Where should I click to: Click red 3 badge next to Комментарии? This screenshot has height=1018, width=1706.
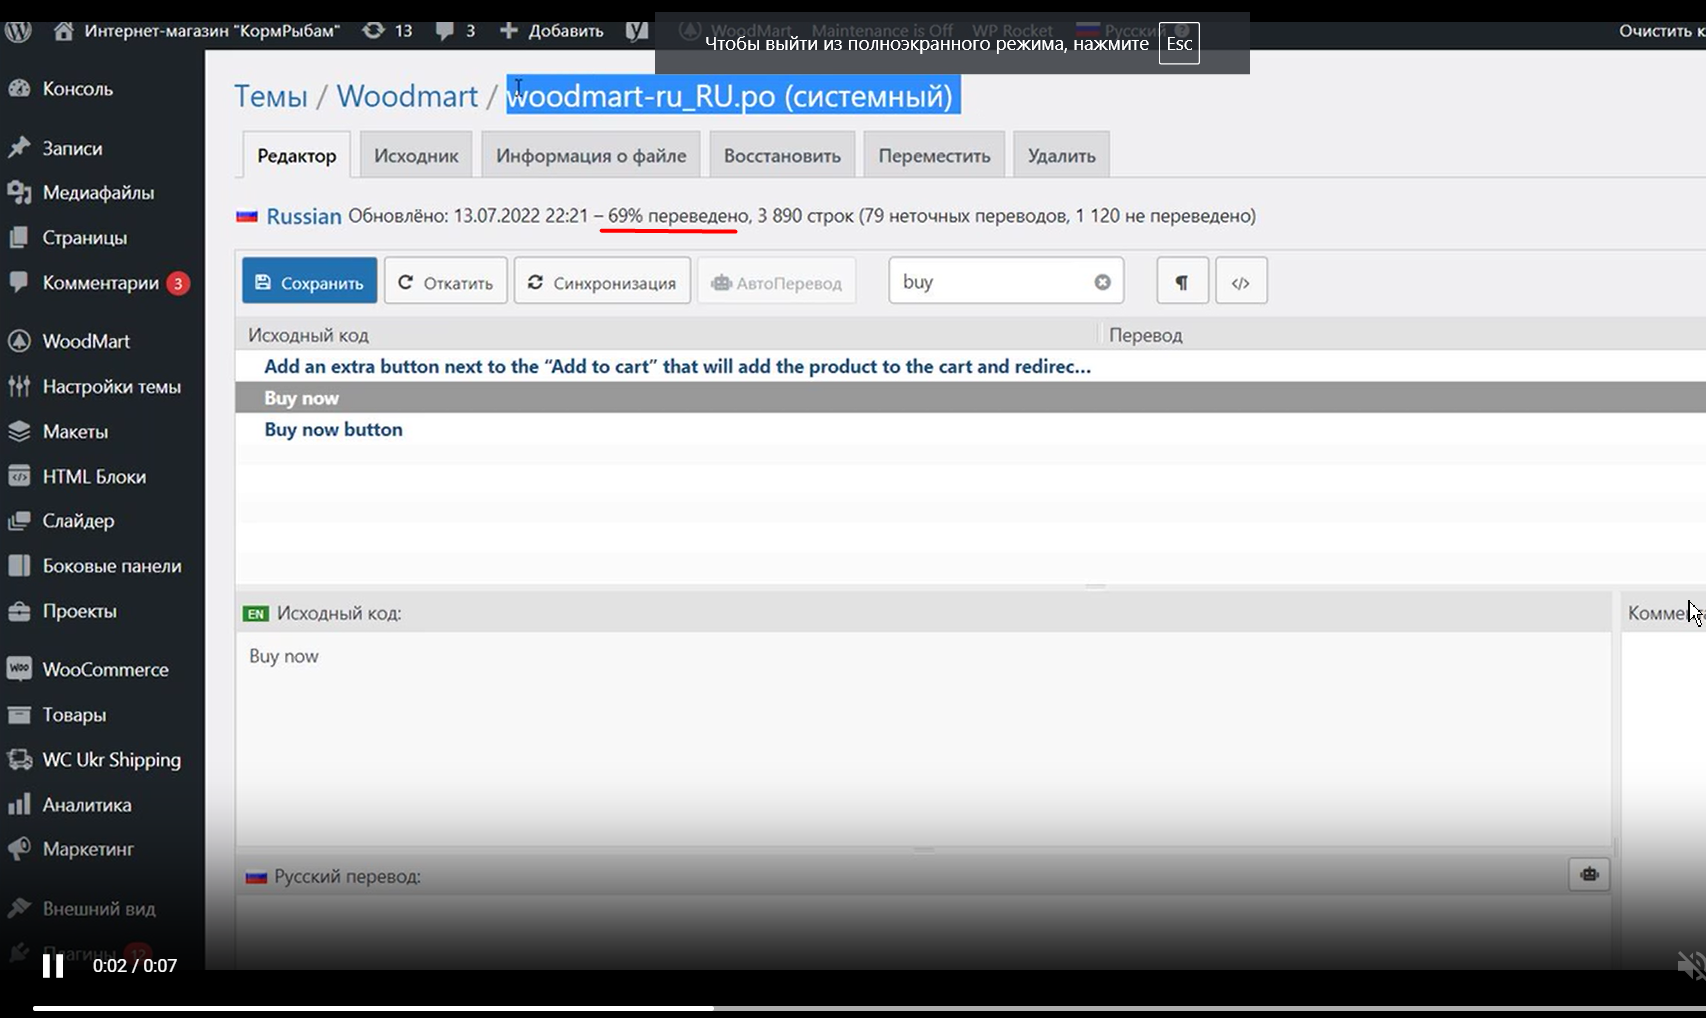point(178,284)
